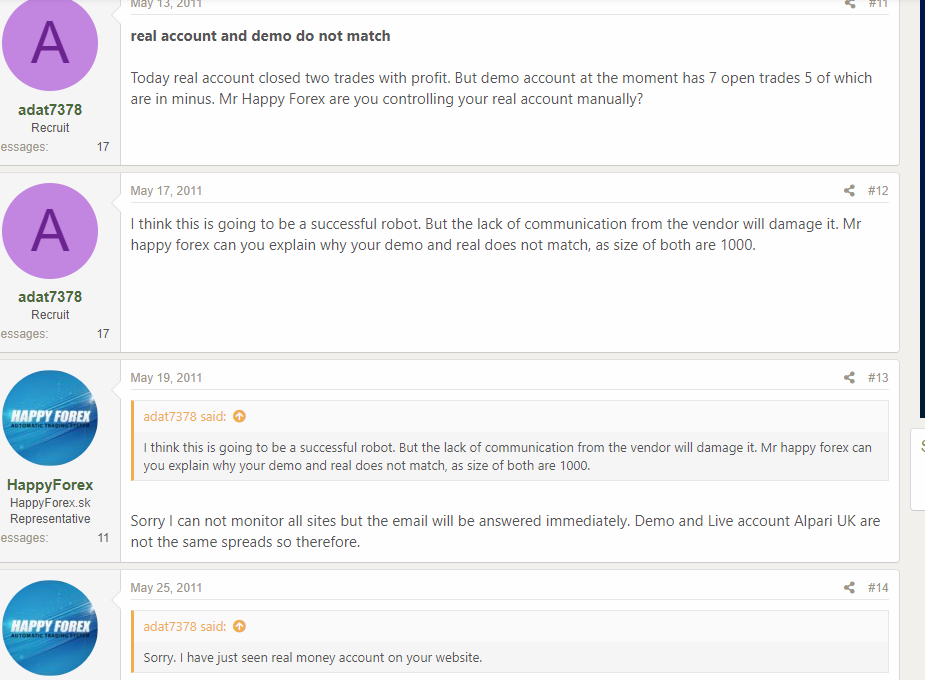The height and width of the screenshot is (680, 925).
Task: Click May 17, 2011 date link
Action: click(x=166, y=191)
